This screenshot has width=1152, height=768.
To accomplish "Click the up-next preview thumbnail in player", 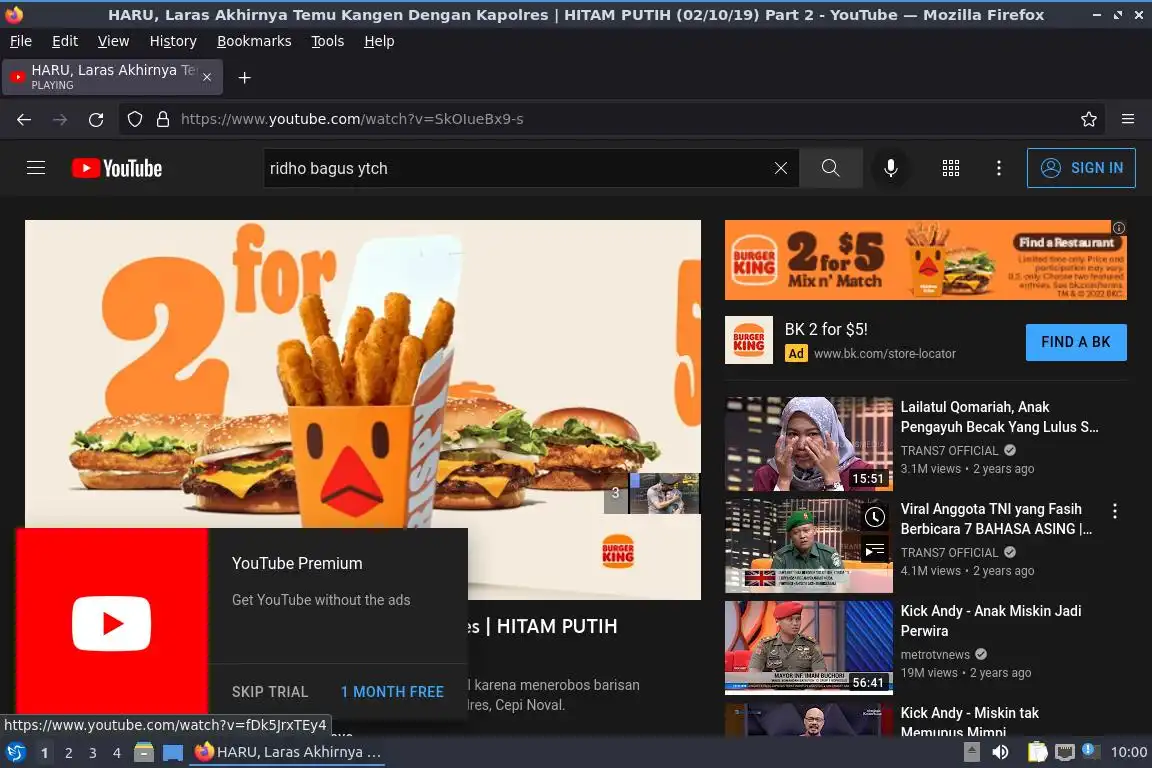I will click(x=664, y=493).
